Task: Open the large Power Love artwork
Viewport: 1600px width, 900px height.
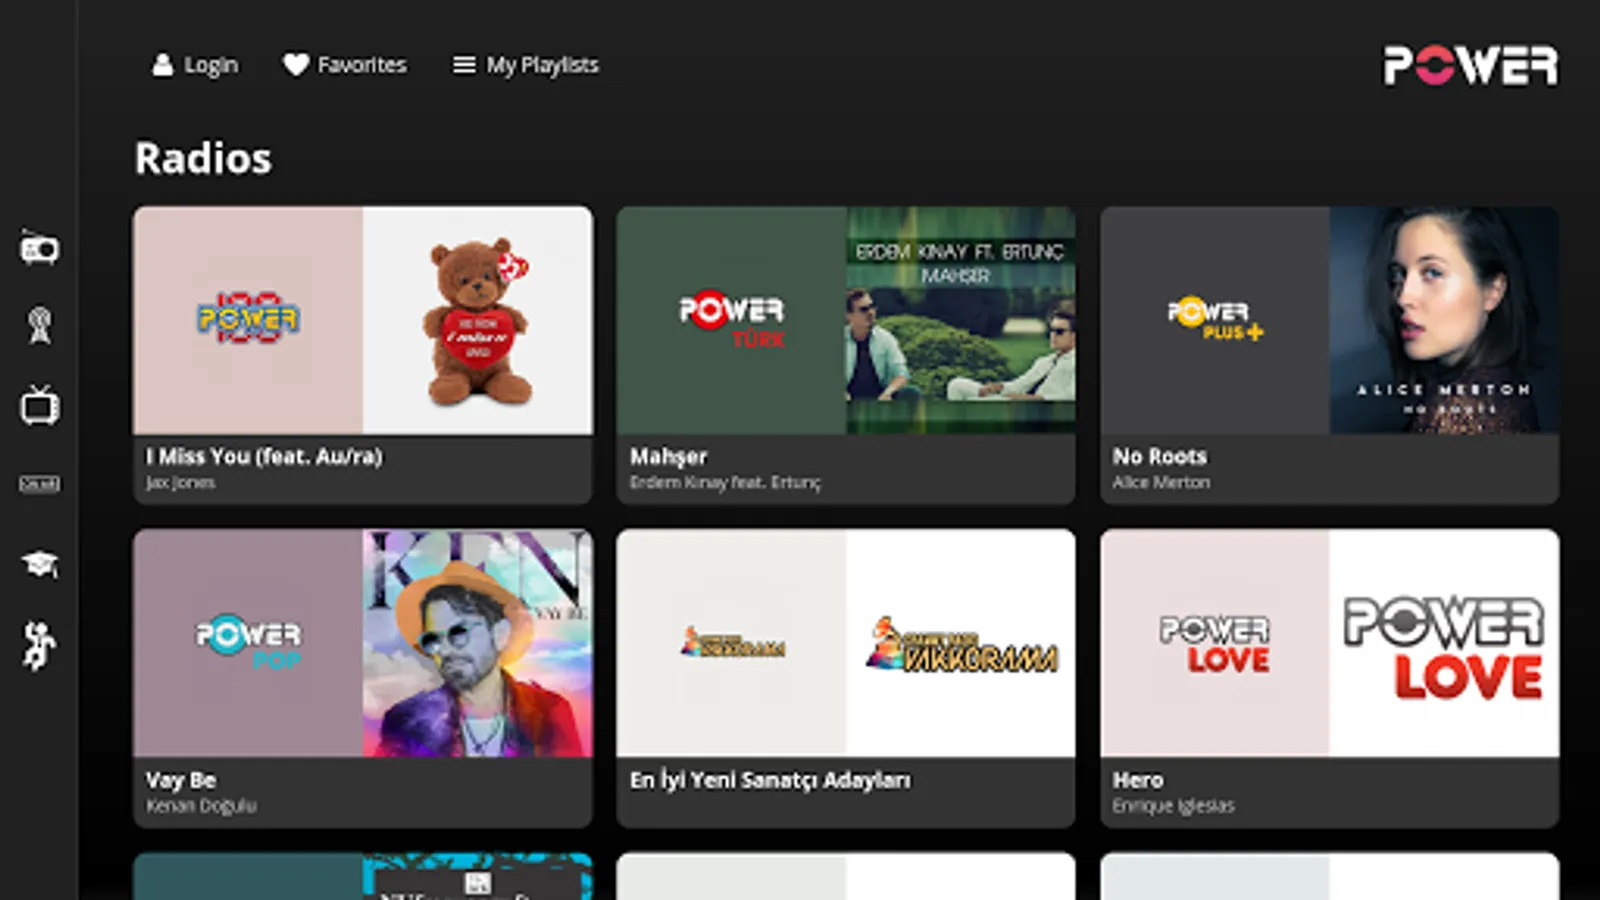Action: [x=1444, y=643]
